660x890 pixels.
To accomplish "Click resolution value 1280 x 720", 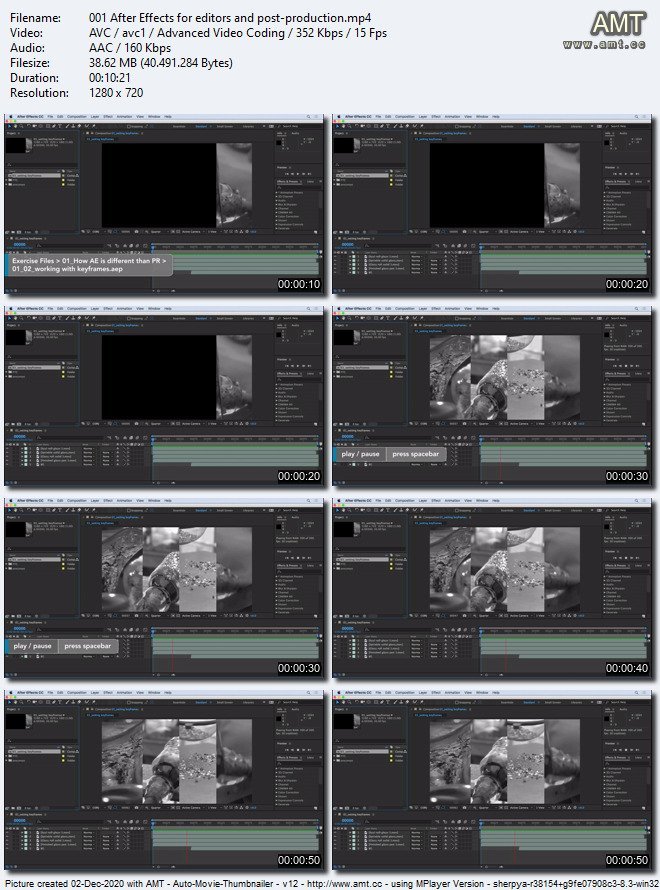I will [x=116, y=93].
